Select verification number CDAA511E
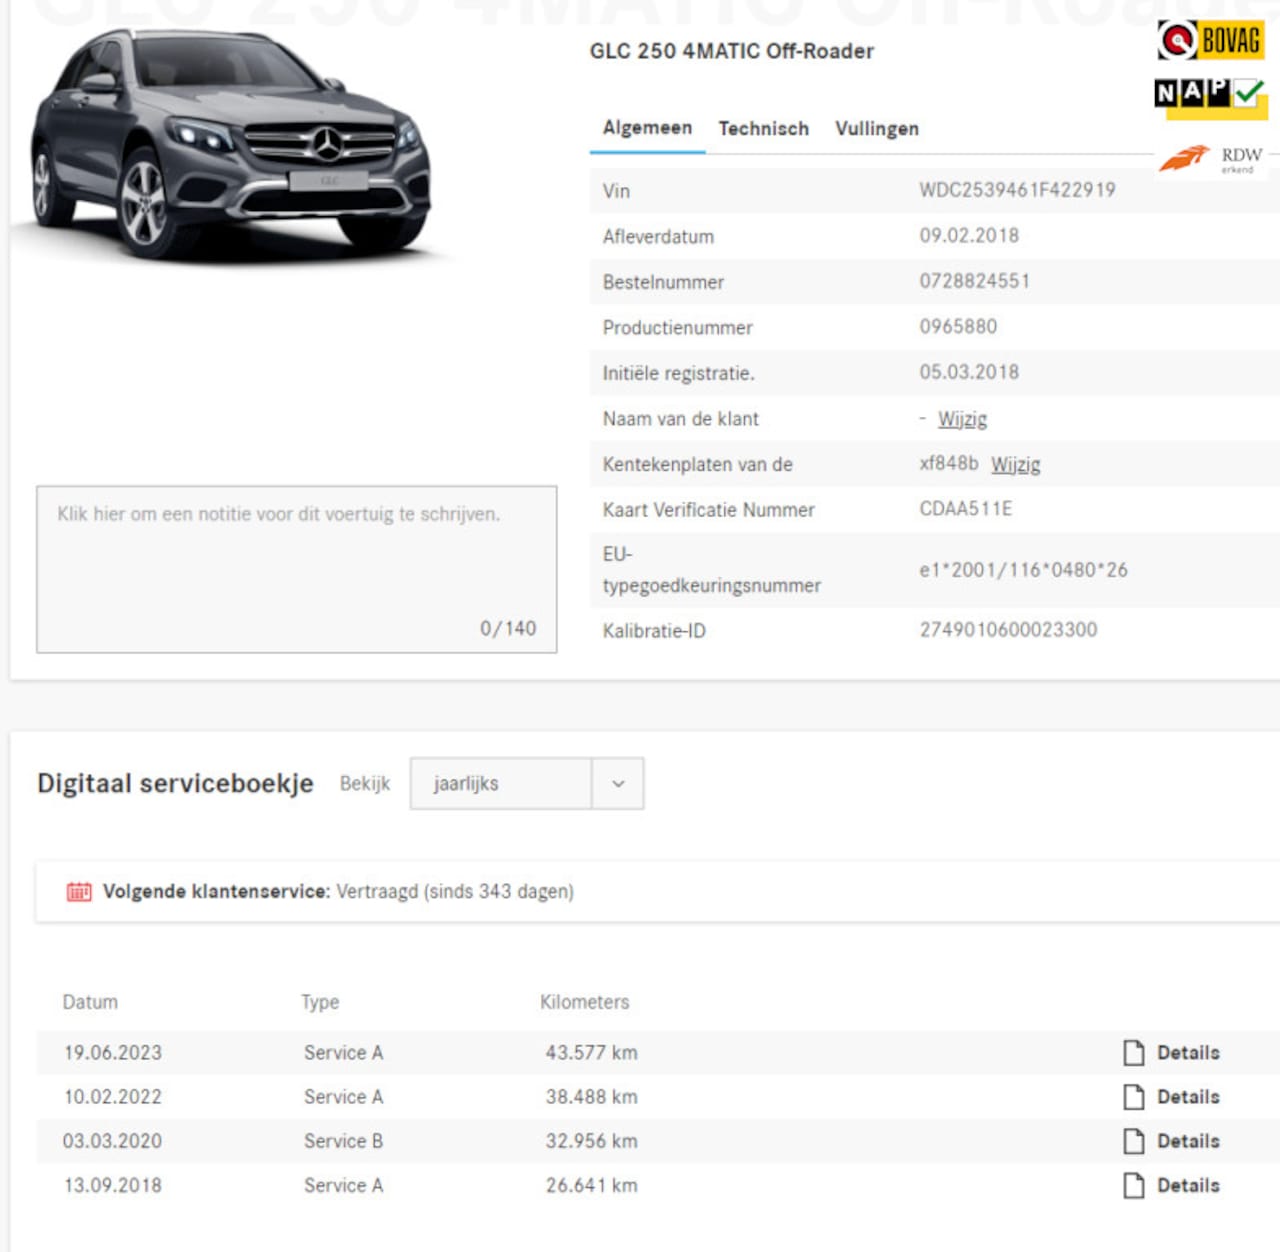1280x1252 pixels. pos(965,509)
